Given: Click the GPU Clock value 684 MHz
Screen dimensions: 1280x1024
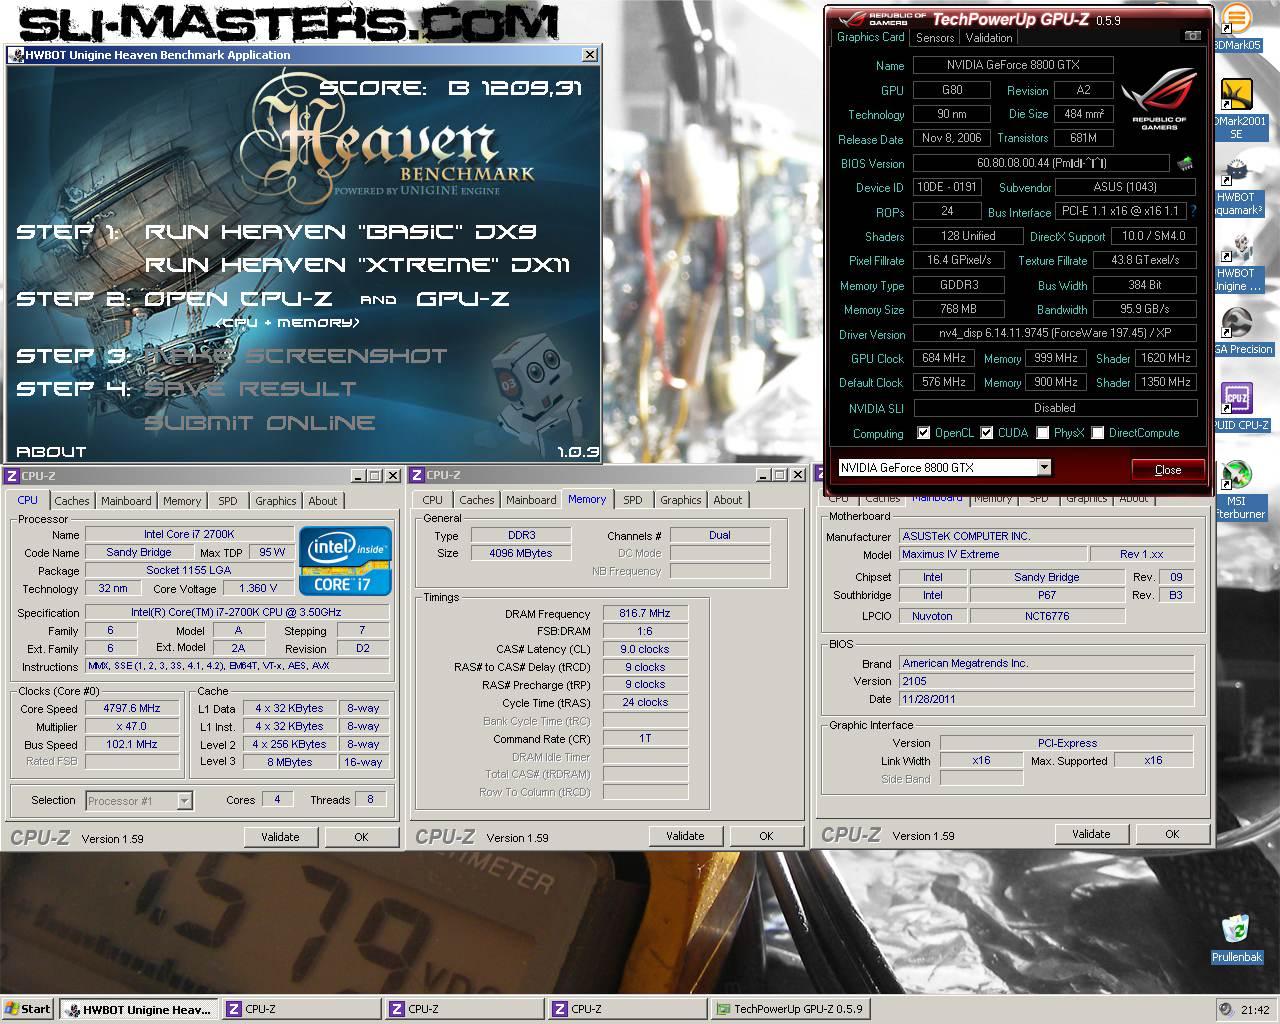Looking at the screenshot, I should [943, 358].
